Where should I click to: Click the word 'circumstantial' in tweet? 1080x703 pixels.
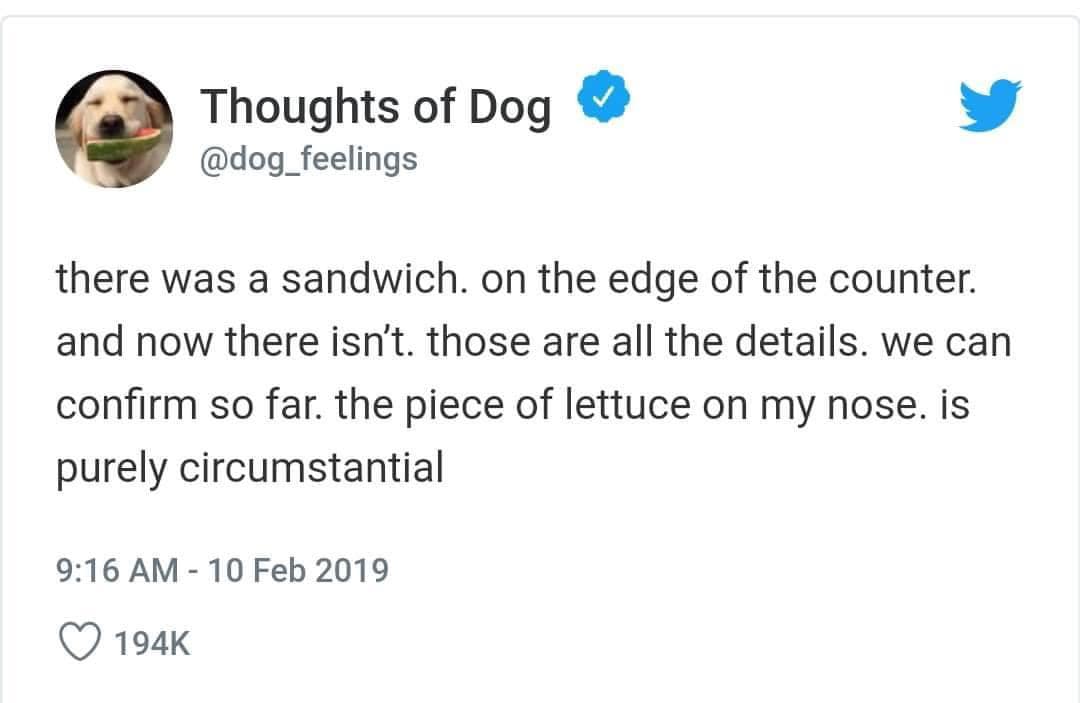pos(311,467)
